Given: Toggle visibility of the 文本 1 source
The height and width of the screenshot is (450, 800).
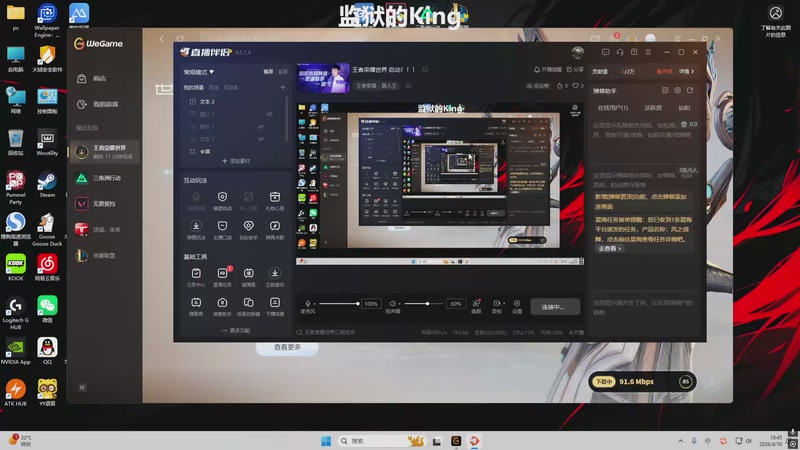Looking at the screenshot, I should click(261, 139).
